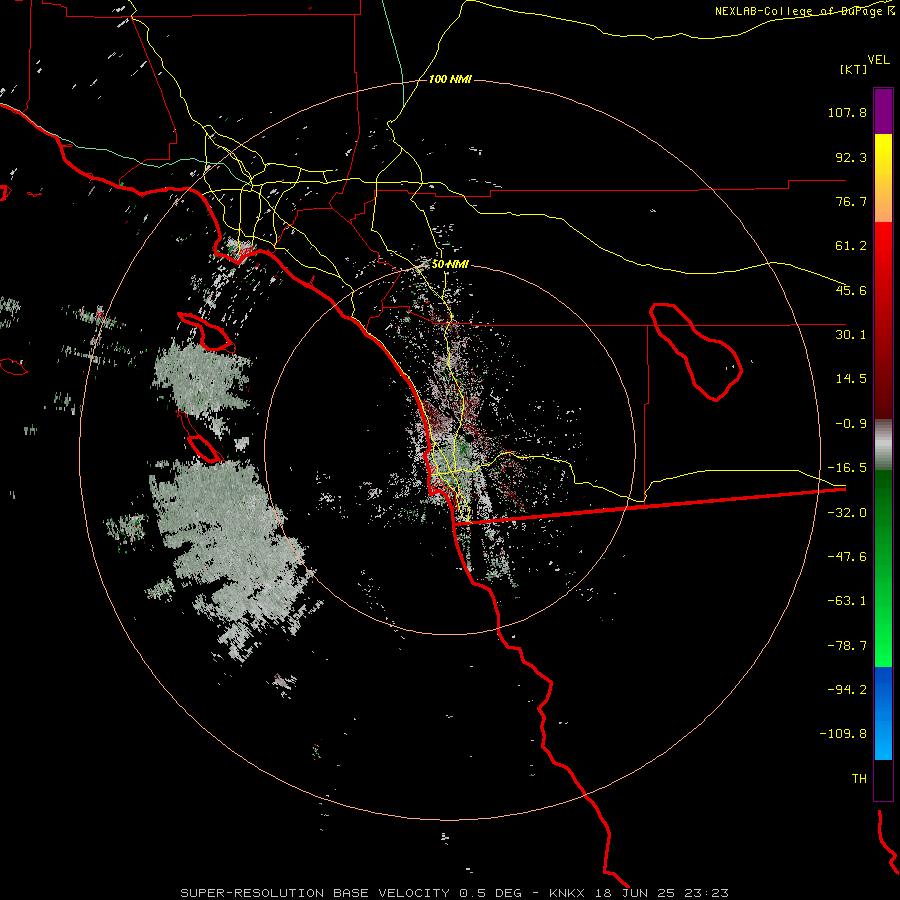Select the 30.1 velocity scale value

(851, 335)
